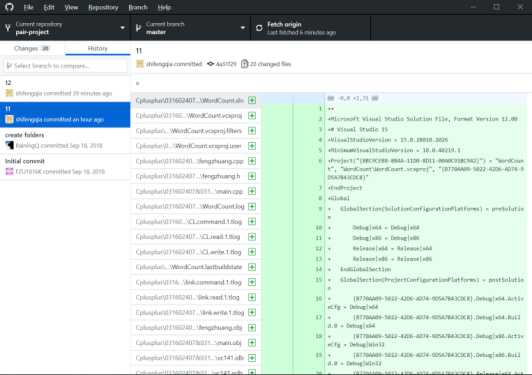Click added icon for link.read.1.tlog
532x375 pixels.
252,297
